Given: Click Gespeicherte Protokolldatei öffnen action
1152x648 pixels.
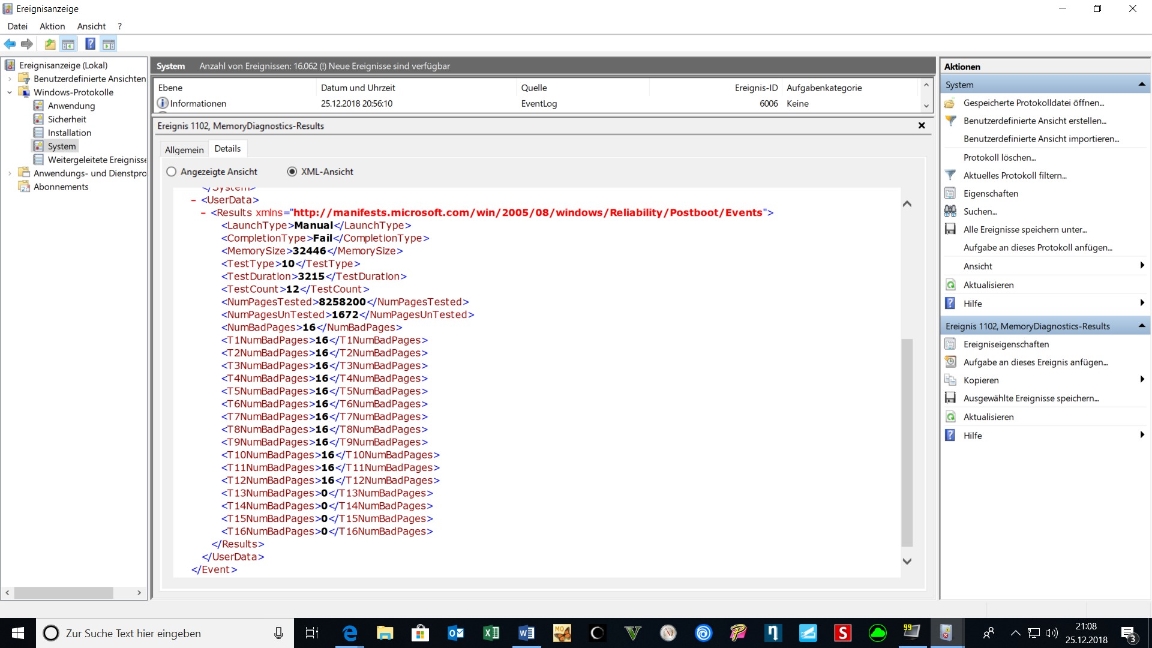Looking at the screenshot, I should pyautogui.click(x=1033, y=103).
